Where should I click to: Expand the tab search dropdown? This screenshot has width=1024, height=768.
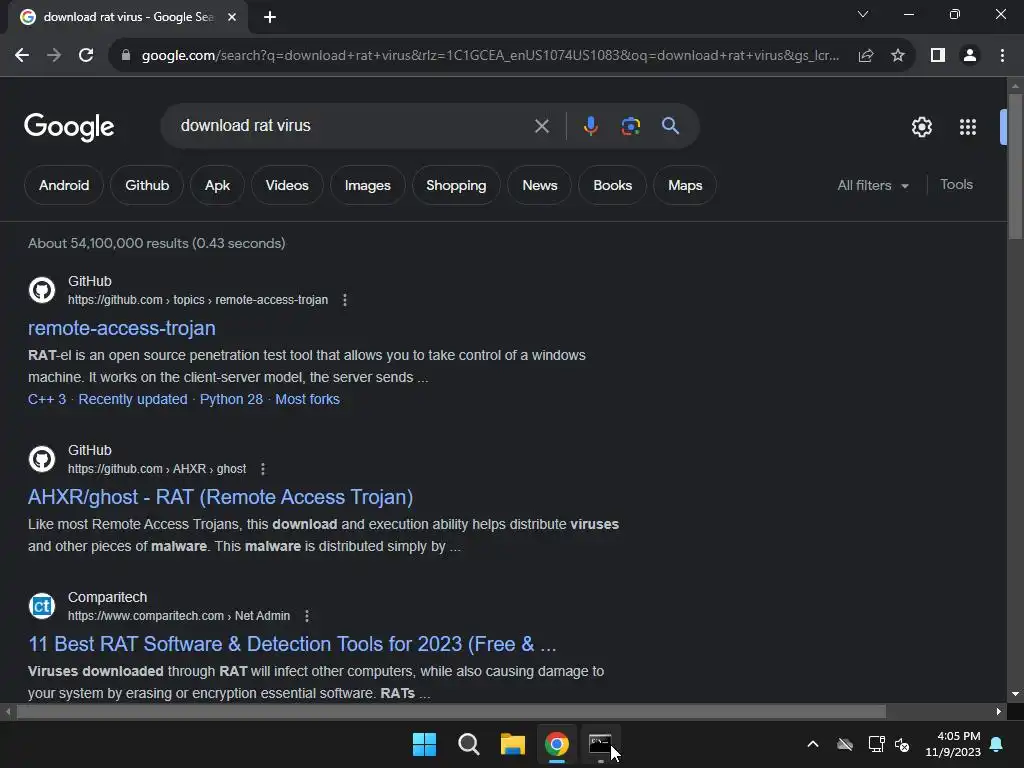[x=863, y=14]
